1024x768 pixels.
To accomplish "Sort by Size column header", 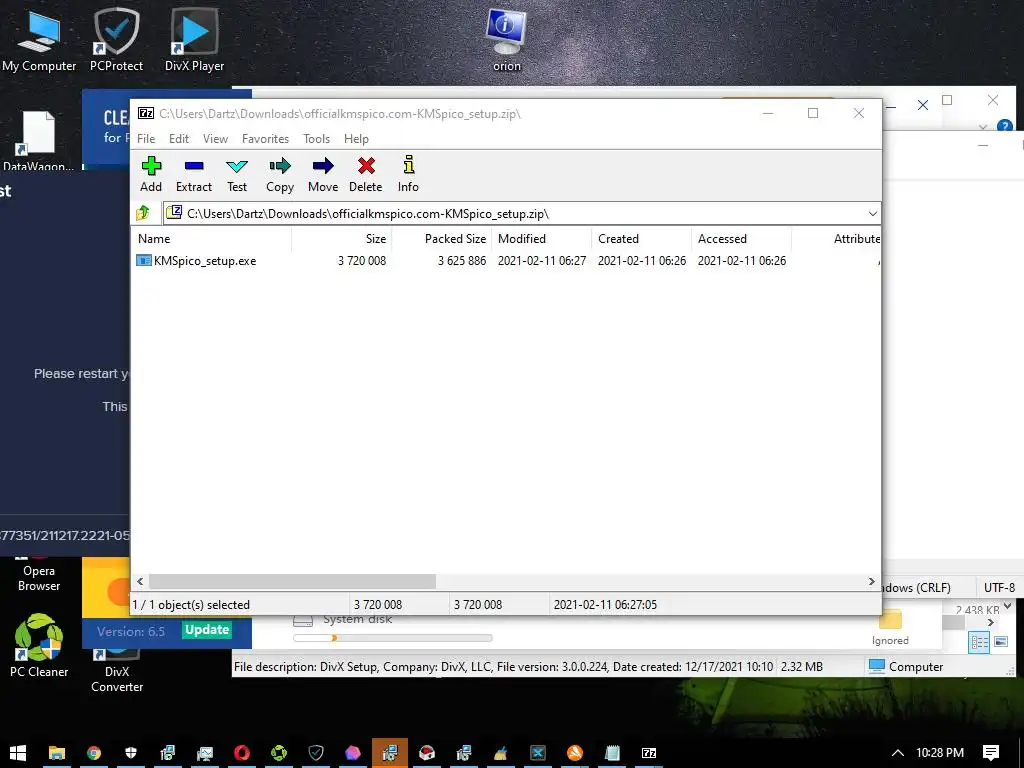I will coord(341,239).
